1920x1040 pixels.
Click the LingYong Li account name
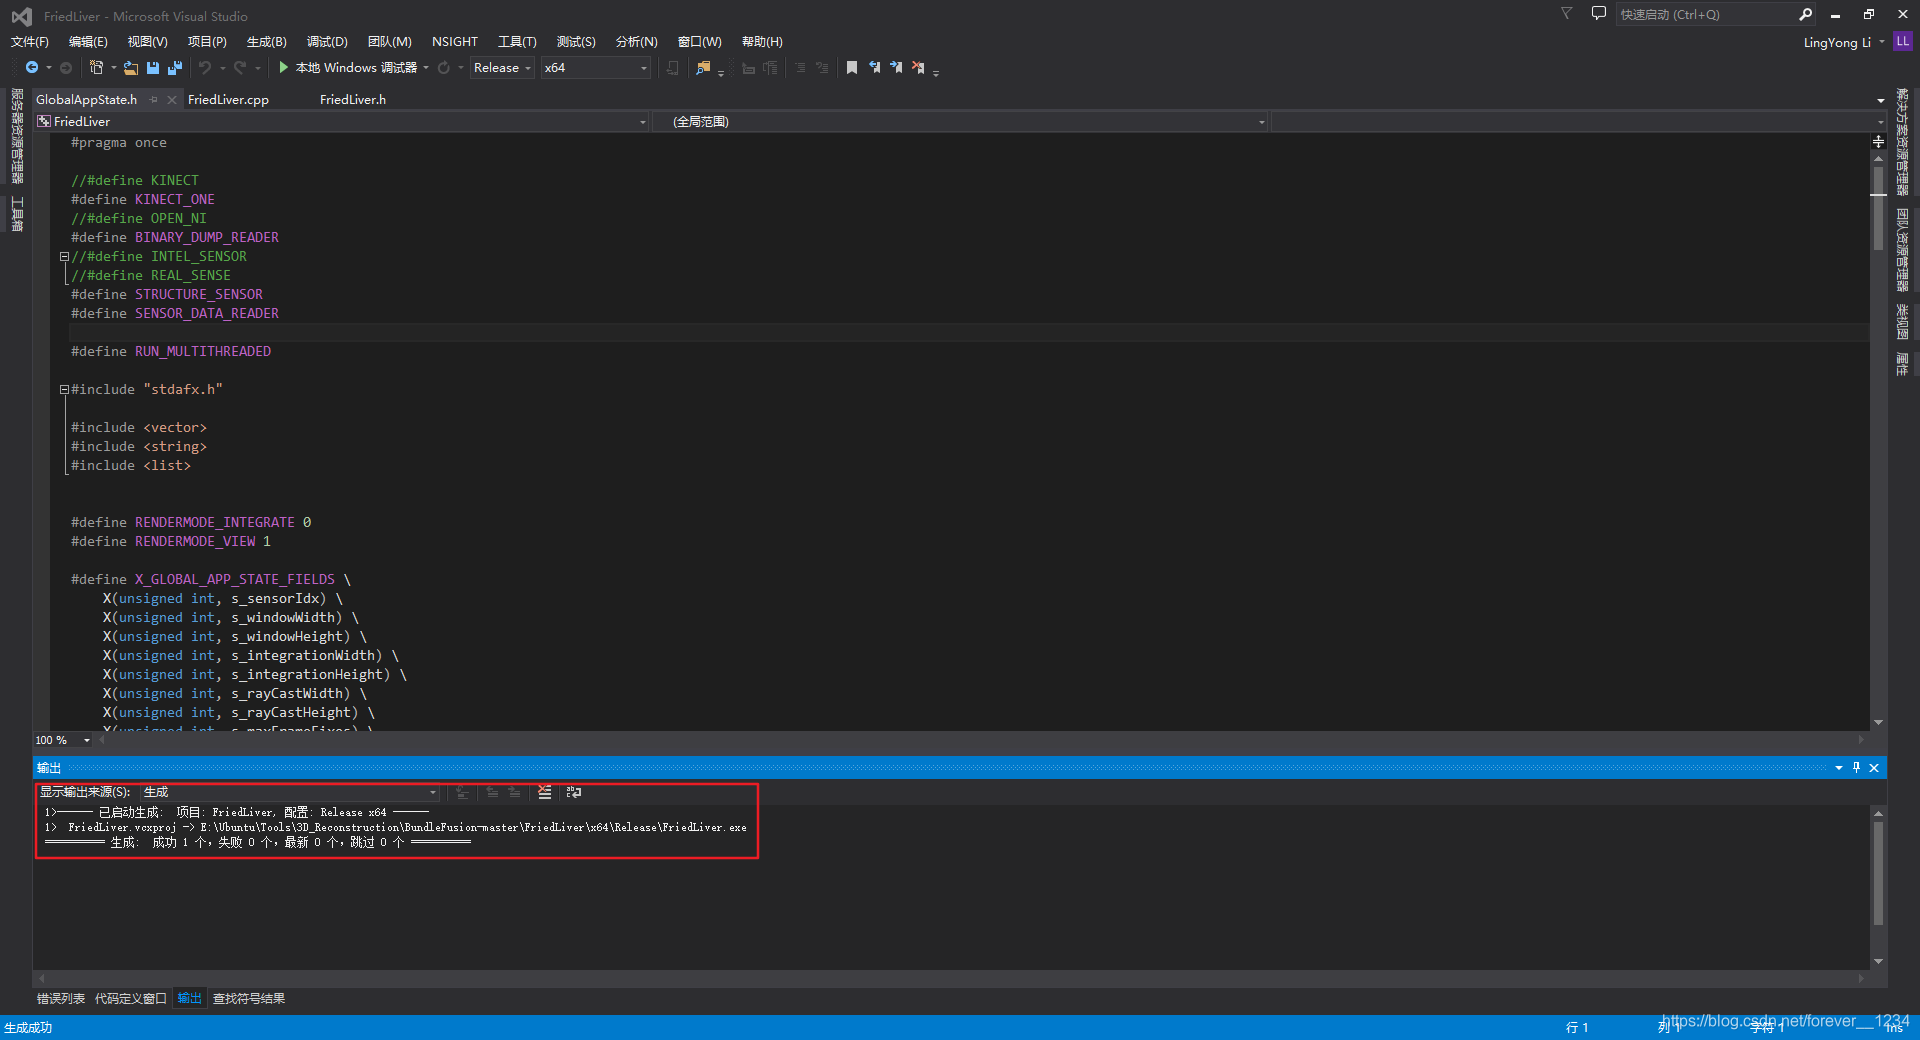[x=1836, y=42]
